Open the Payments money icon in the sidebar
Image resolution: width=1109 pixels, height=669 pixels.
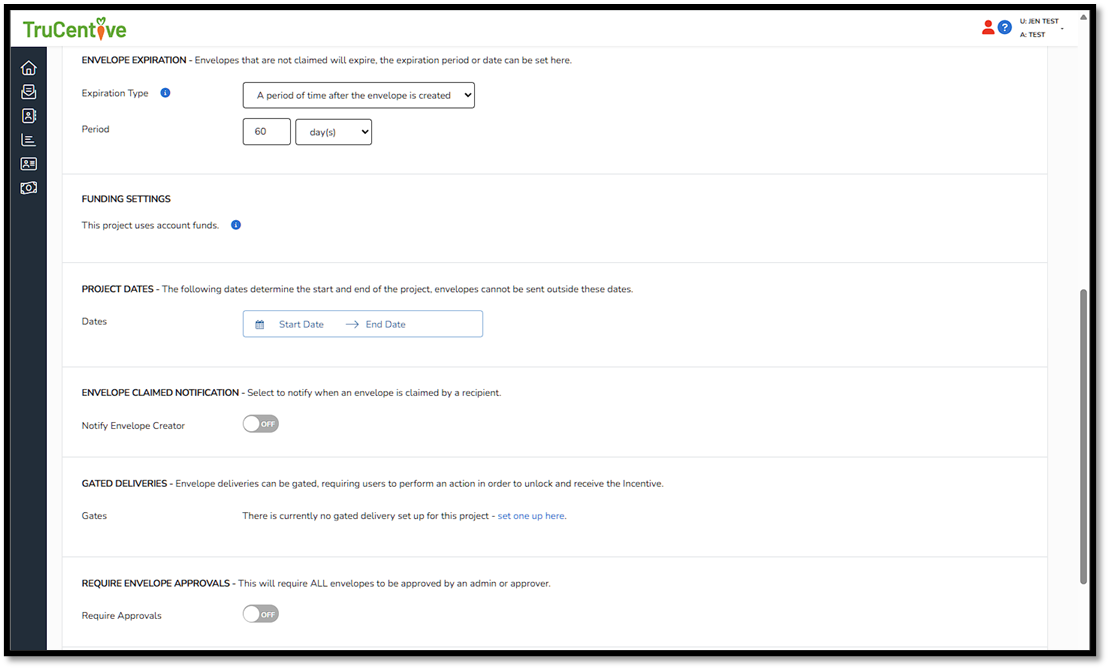(28, 187)
